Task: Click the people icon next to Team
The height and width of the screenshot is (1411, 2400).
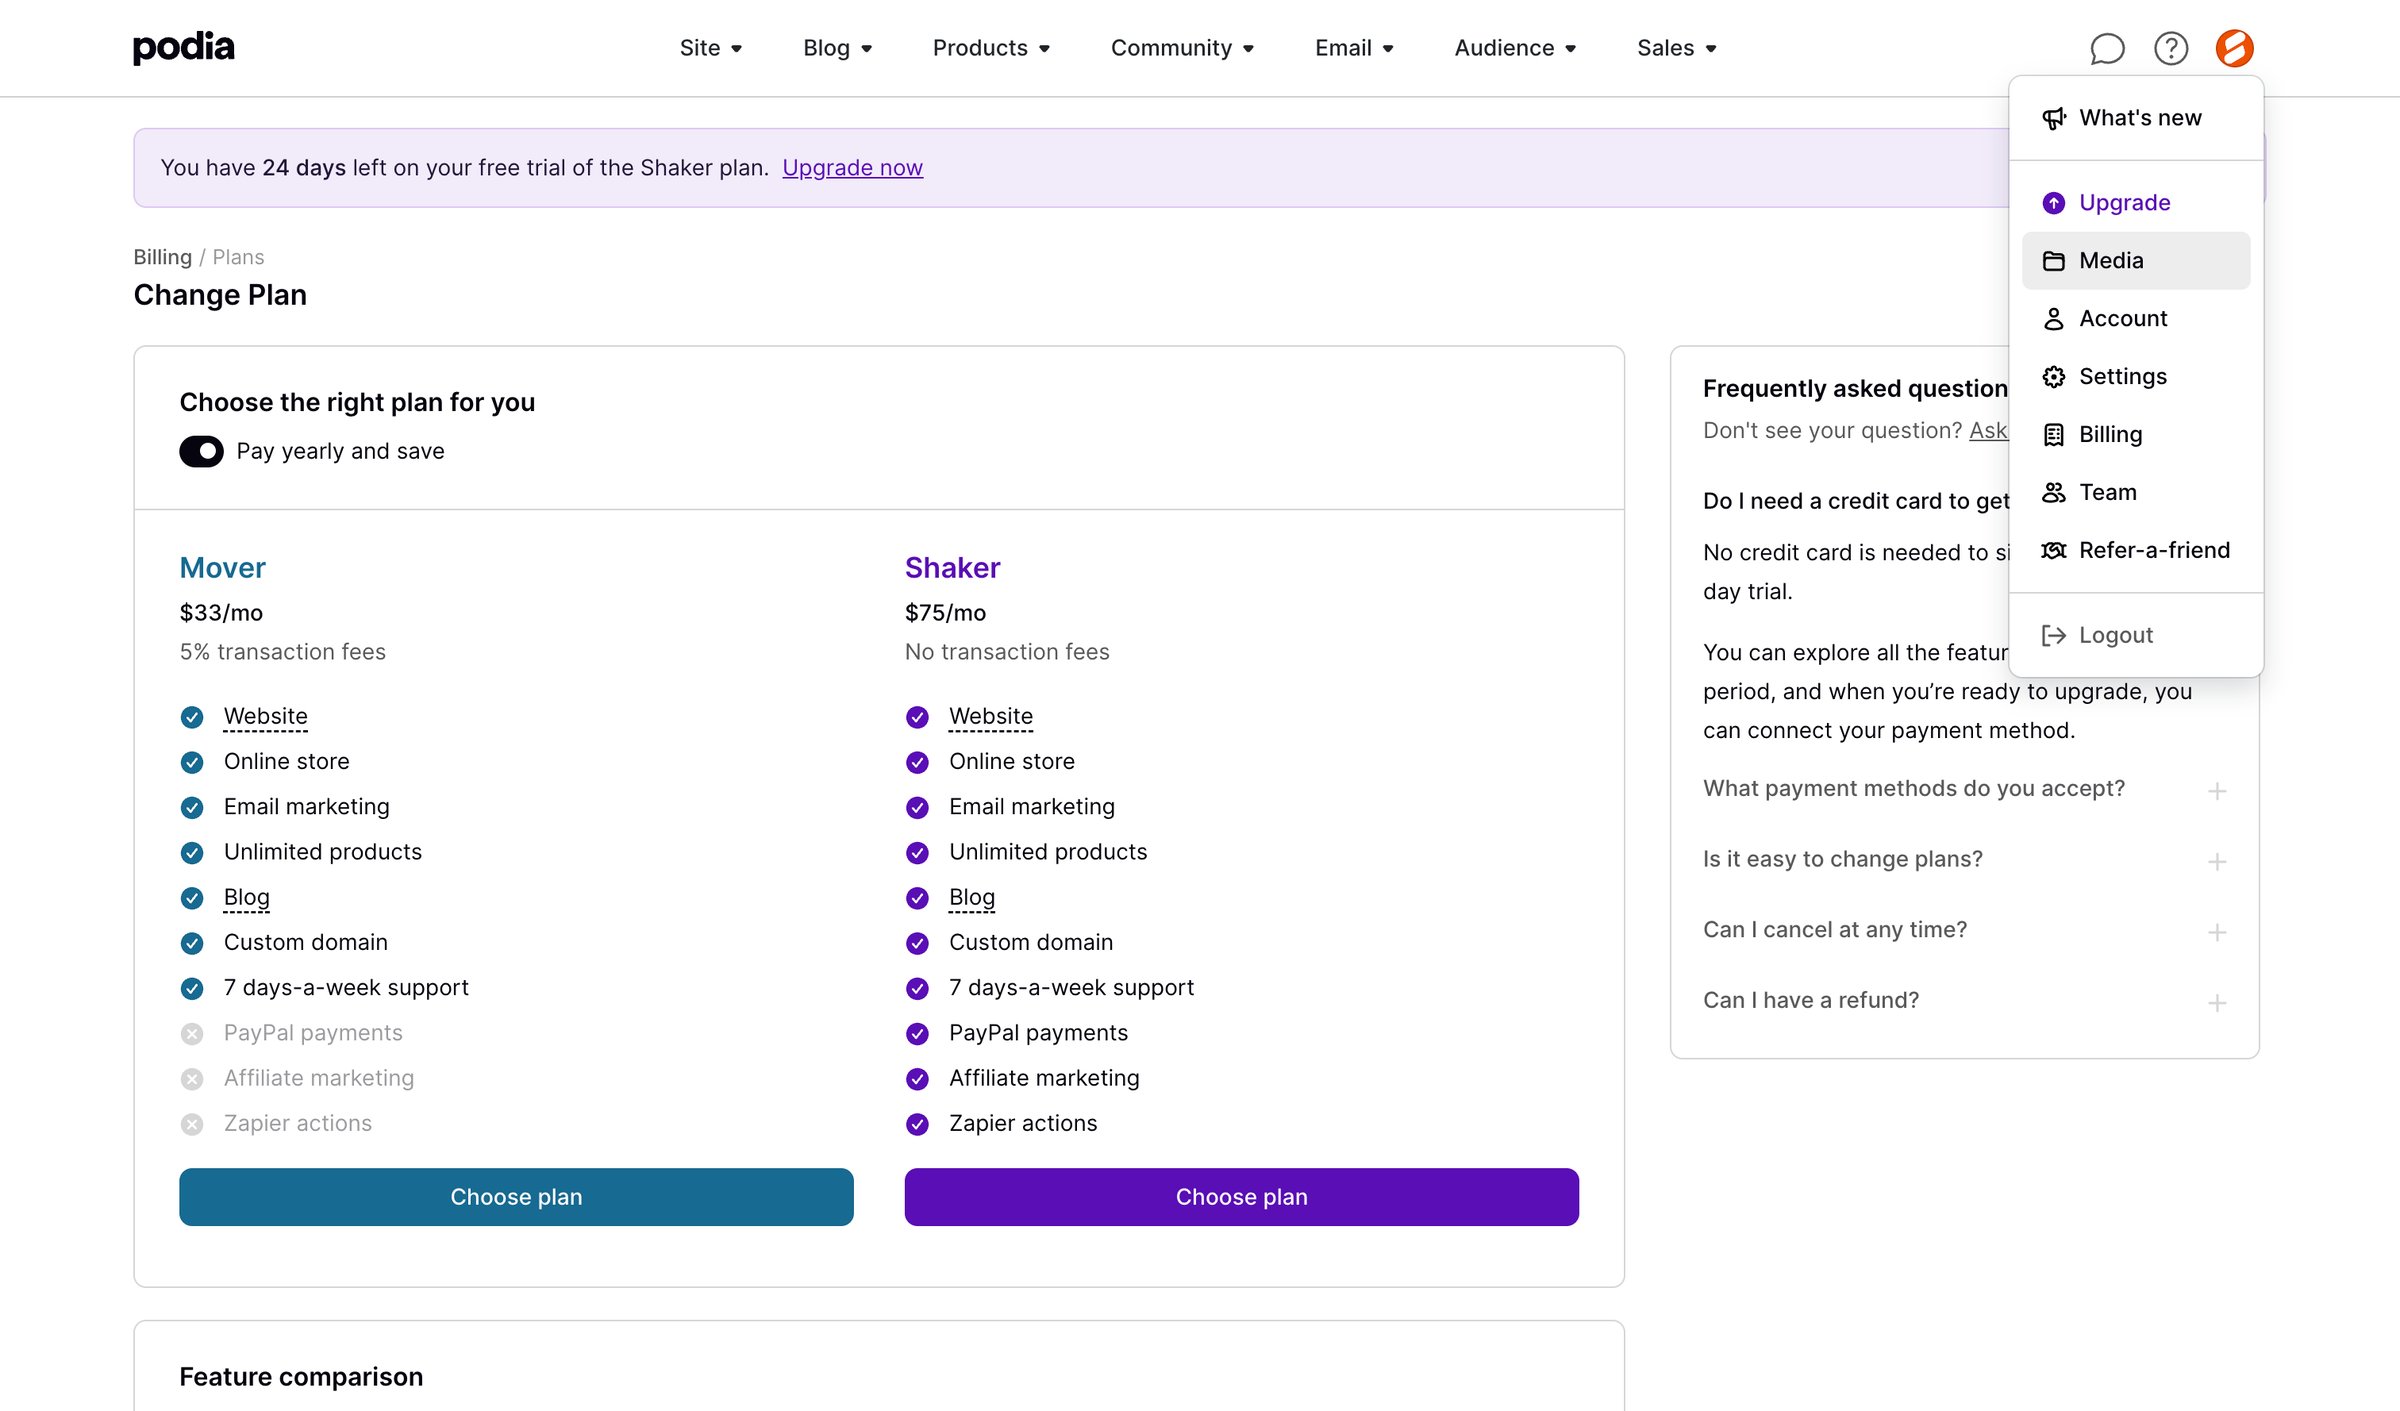Action: tap(2054, 493)
